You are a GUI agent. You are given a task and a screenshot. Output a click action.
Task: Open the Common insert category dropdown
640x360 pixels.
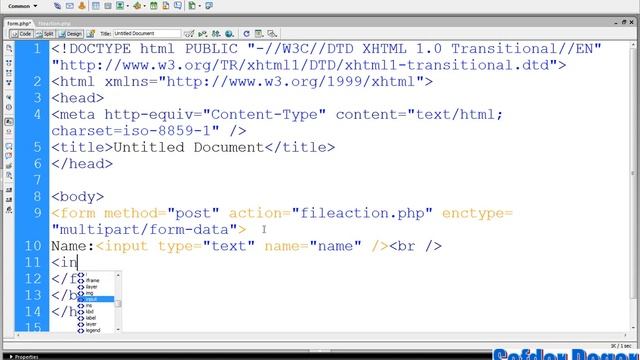click(x=23, y=6)
